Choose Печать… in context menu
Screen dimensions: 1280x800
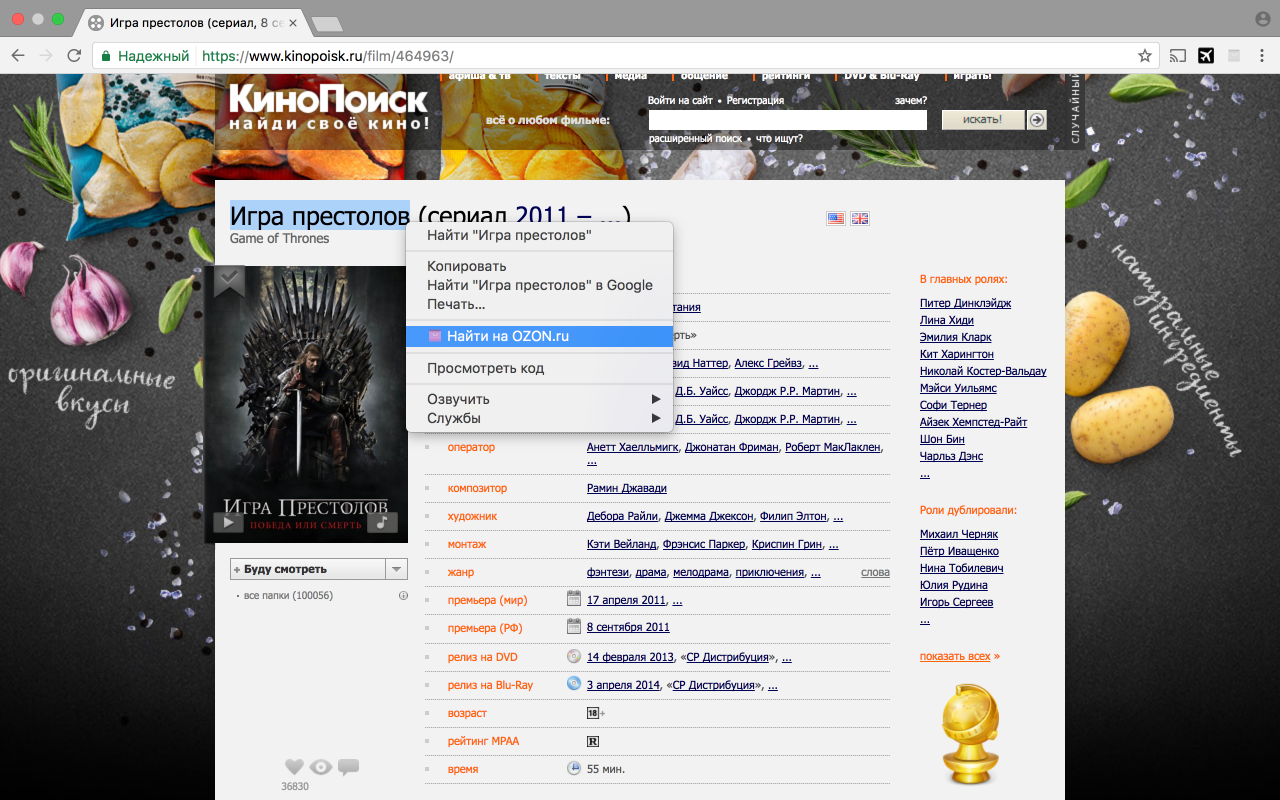tap(539, 304)
